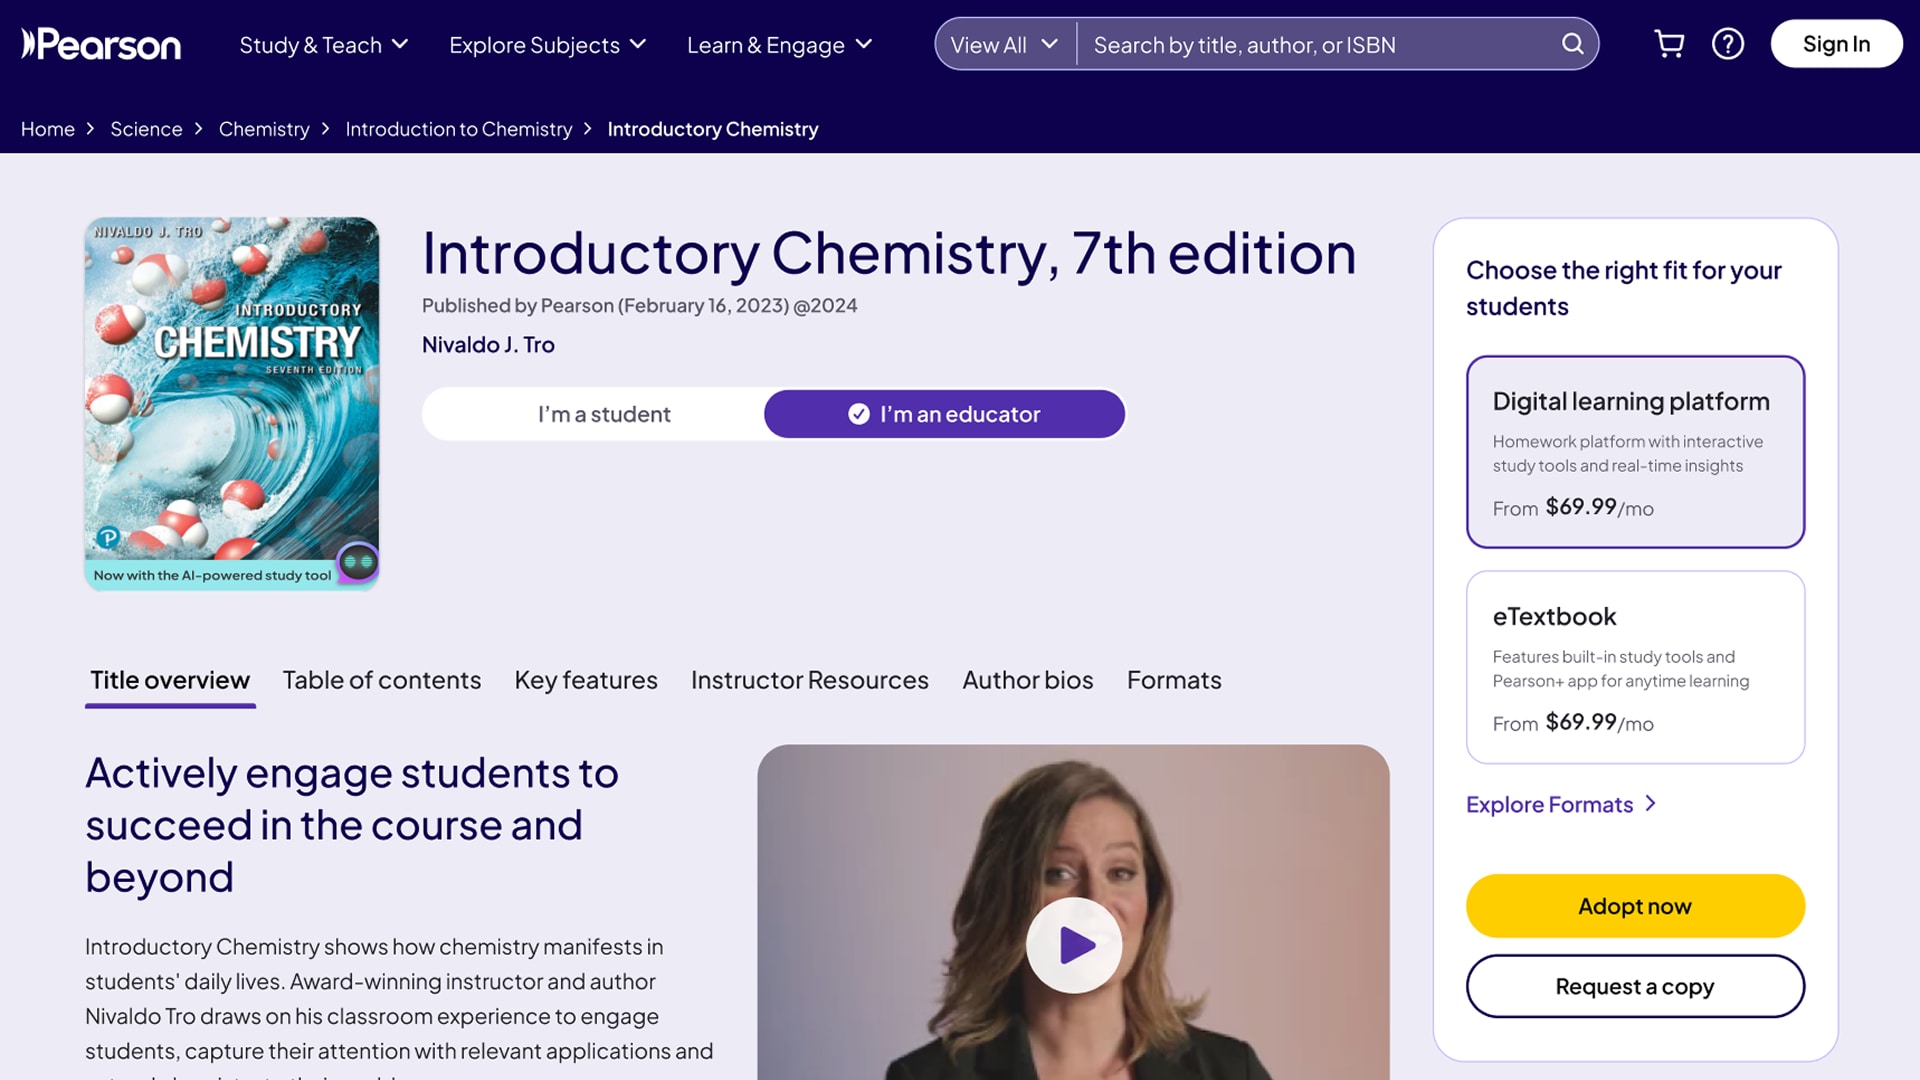Open the View All search filter dropdown

[x=1004, y=45]
